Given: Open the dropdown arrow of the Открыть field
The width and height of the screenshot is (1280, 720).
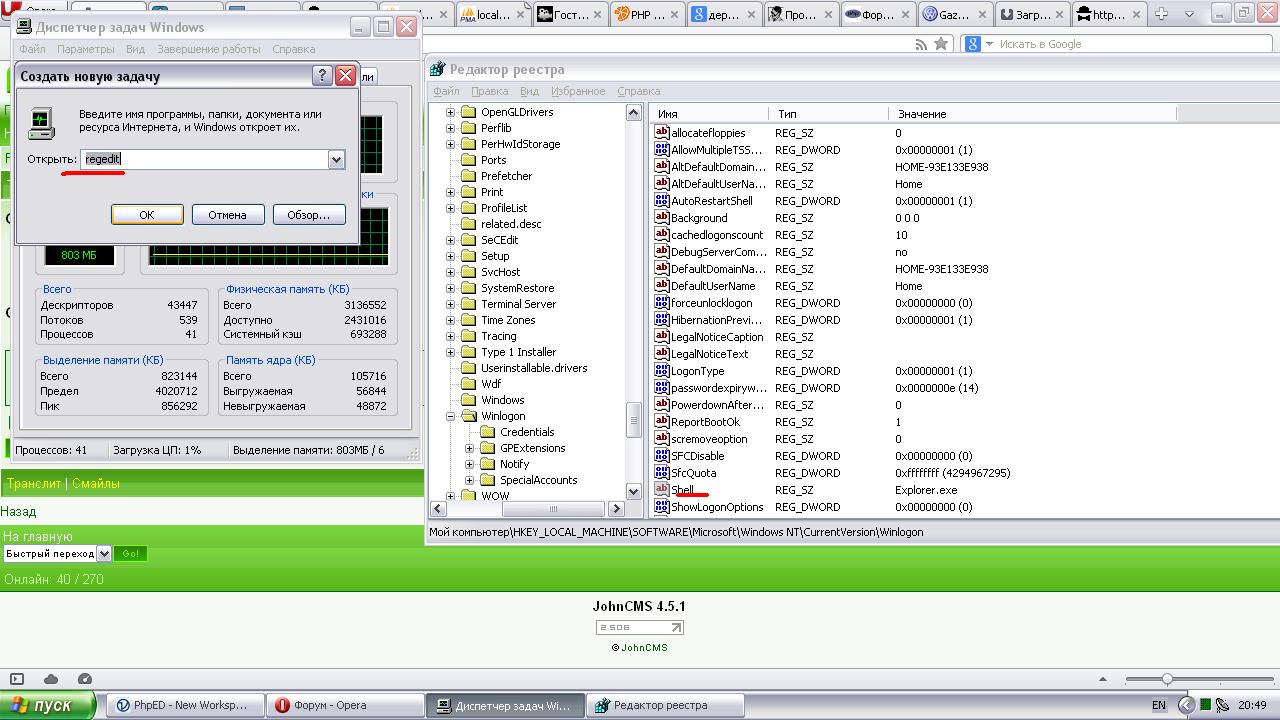Looking at the screenshot, I should pos(336,159).
